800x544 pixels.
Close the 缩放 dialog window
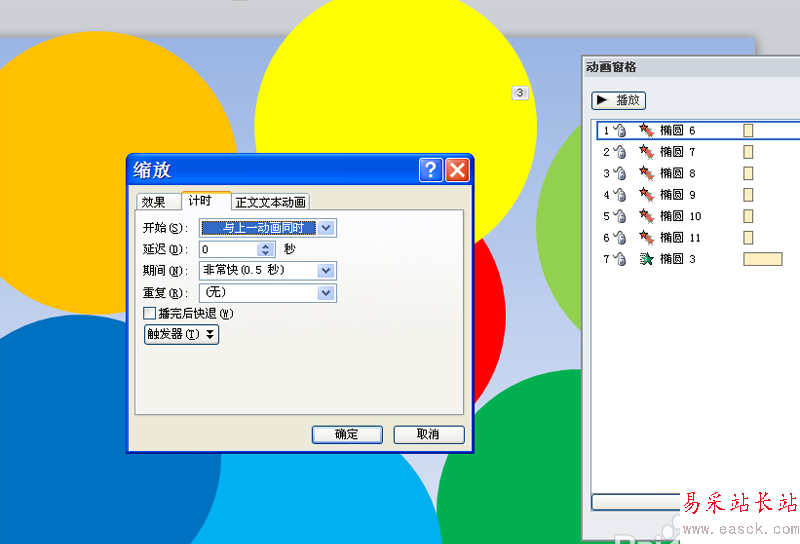[x=457, y=170]
